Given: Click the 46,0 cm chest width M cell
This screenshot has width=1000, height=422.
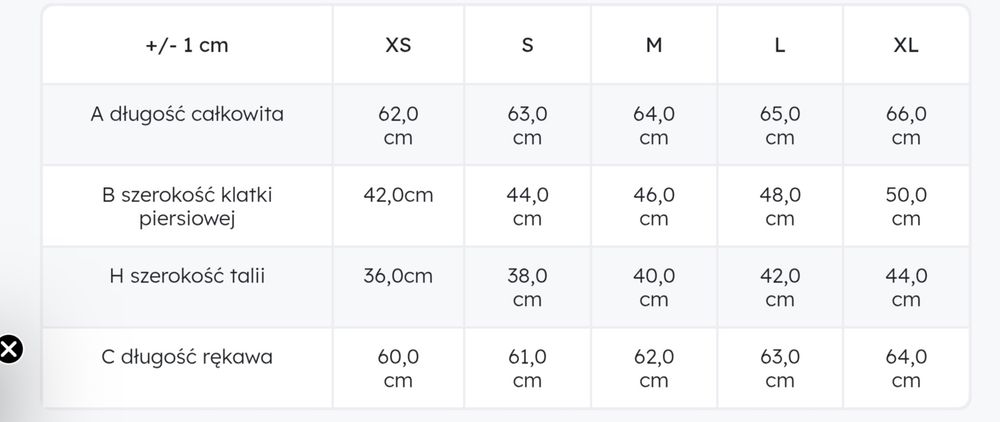Looking at the screenshot, I should coord(654,206).
